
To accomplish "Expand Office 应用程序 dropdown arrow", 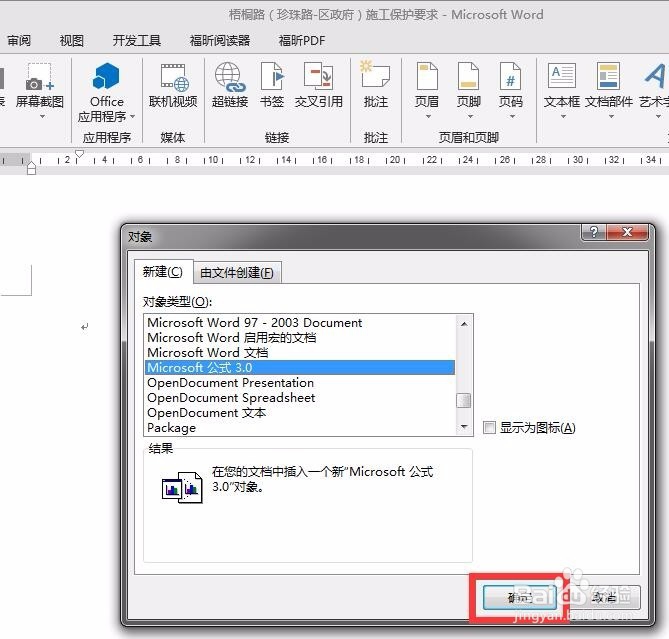I will [x=132, y=116].
